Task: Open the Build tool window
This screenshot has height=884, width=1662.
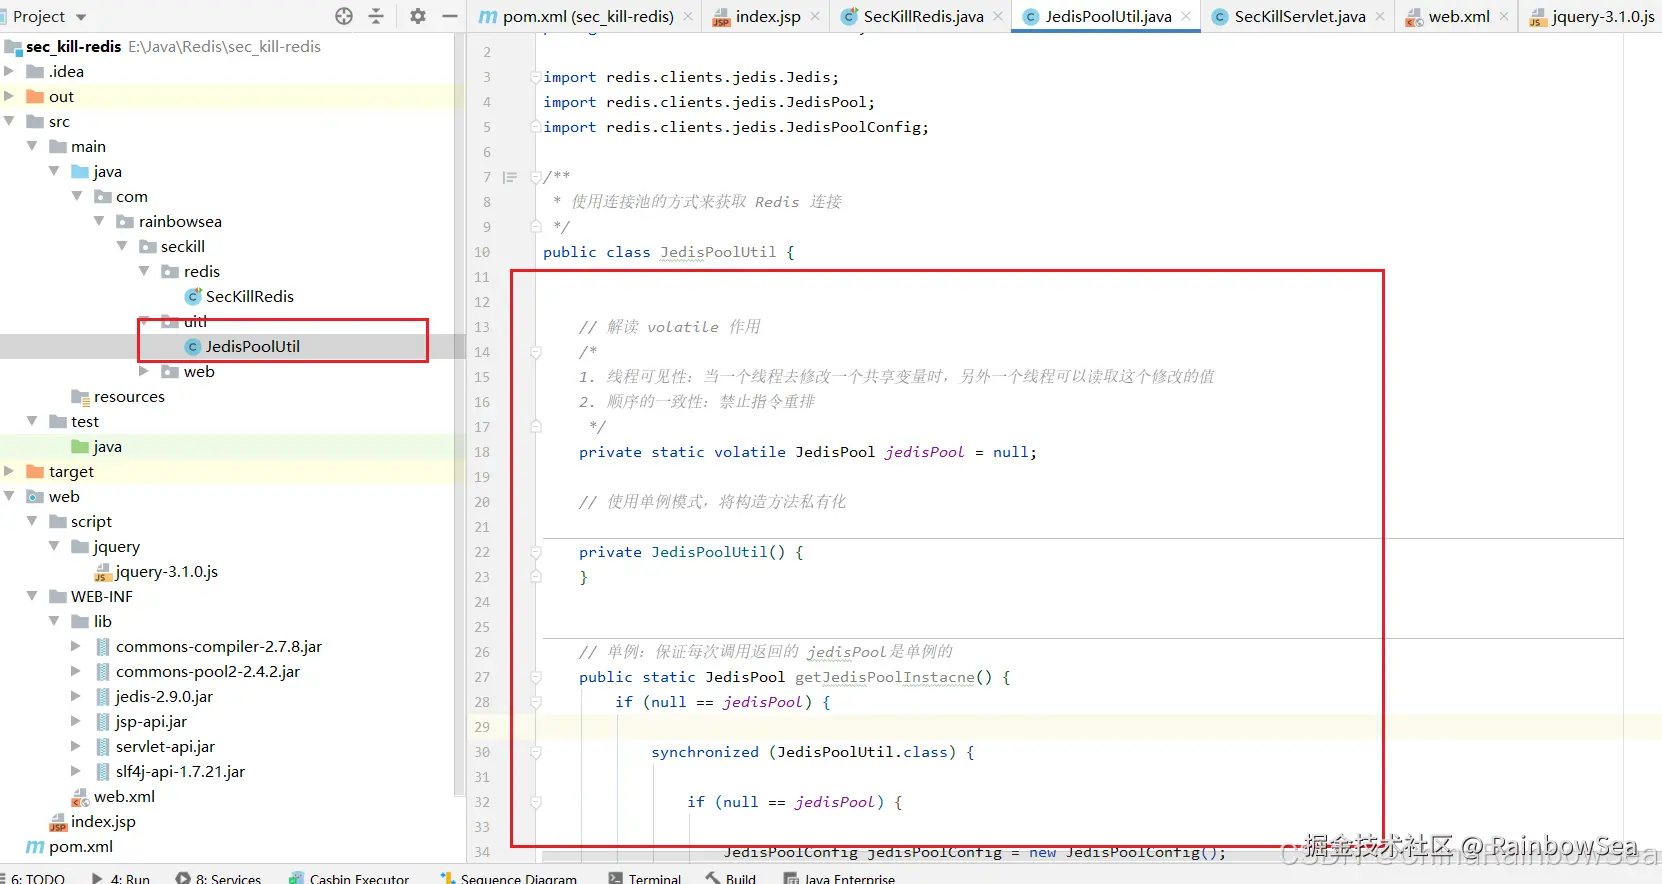Action: [730, 877]
